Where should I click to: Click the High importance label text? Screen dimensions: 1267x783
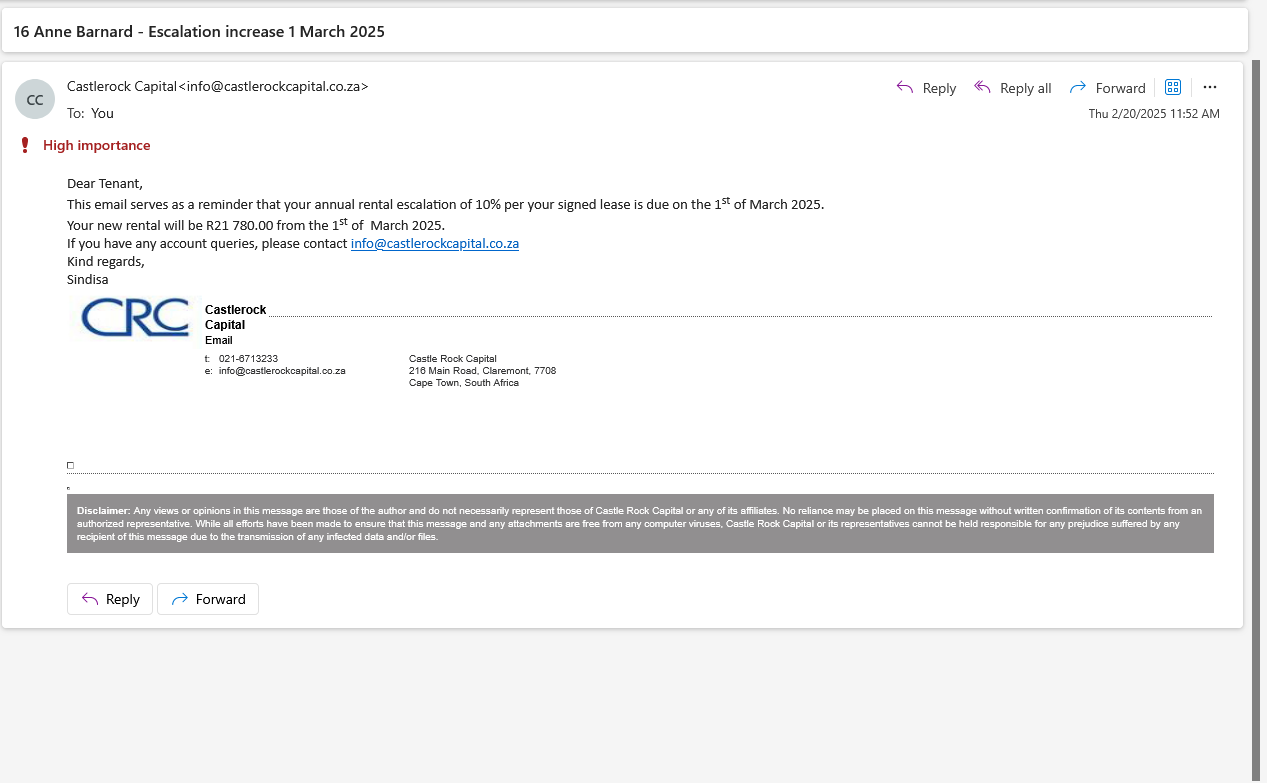[97, 146]
